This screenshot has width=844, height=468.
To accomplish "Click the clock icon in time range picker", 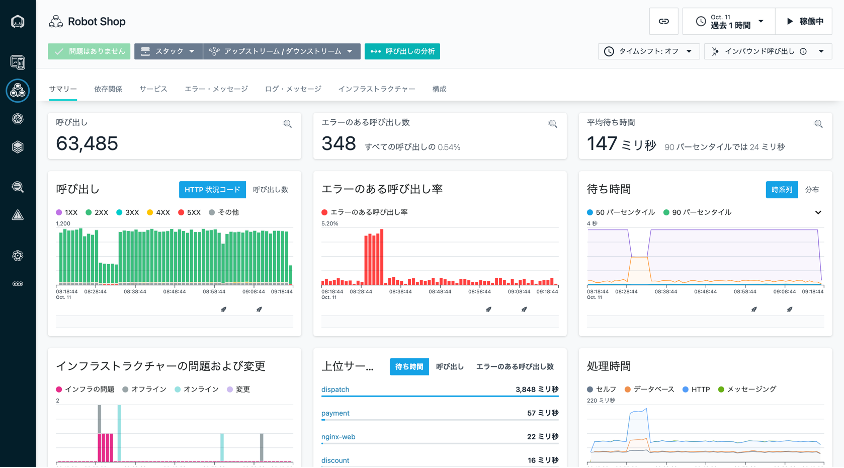I will pos(701,22).
